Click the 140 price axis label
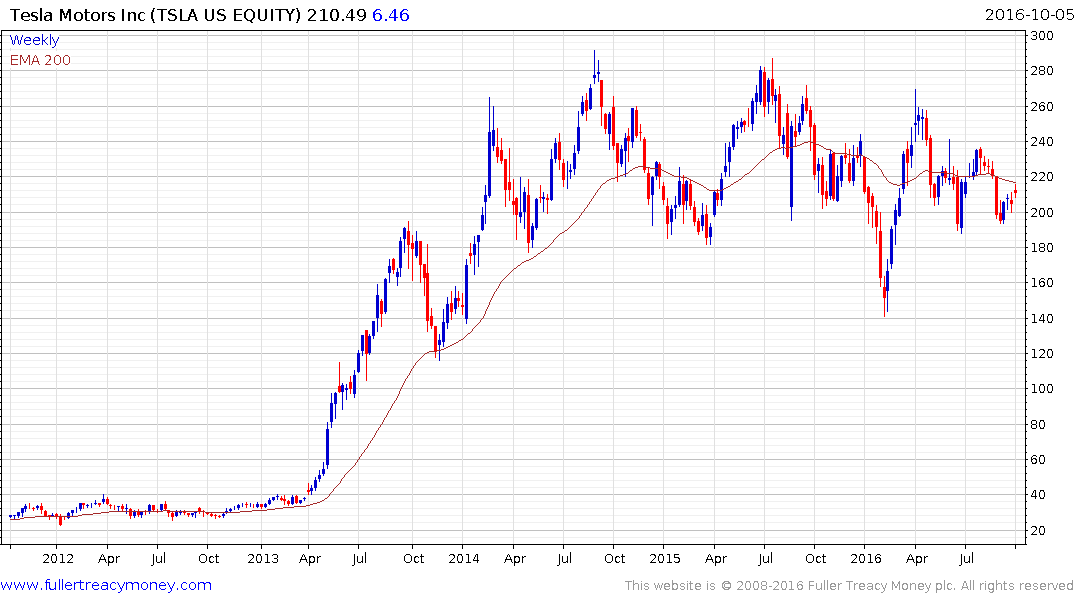1075x600 pixels. [1042, 318]
